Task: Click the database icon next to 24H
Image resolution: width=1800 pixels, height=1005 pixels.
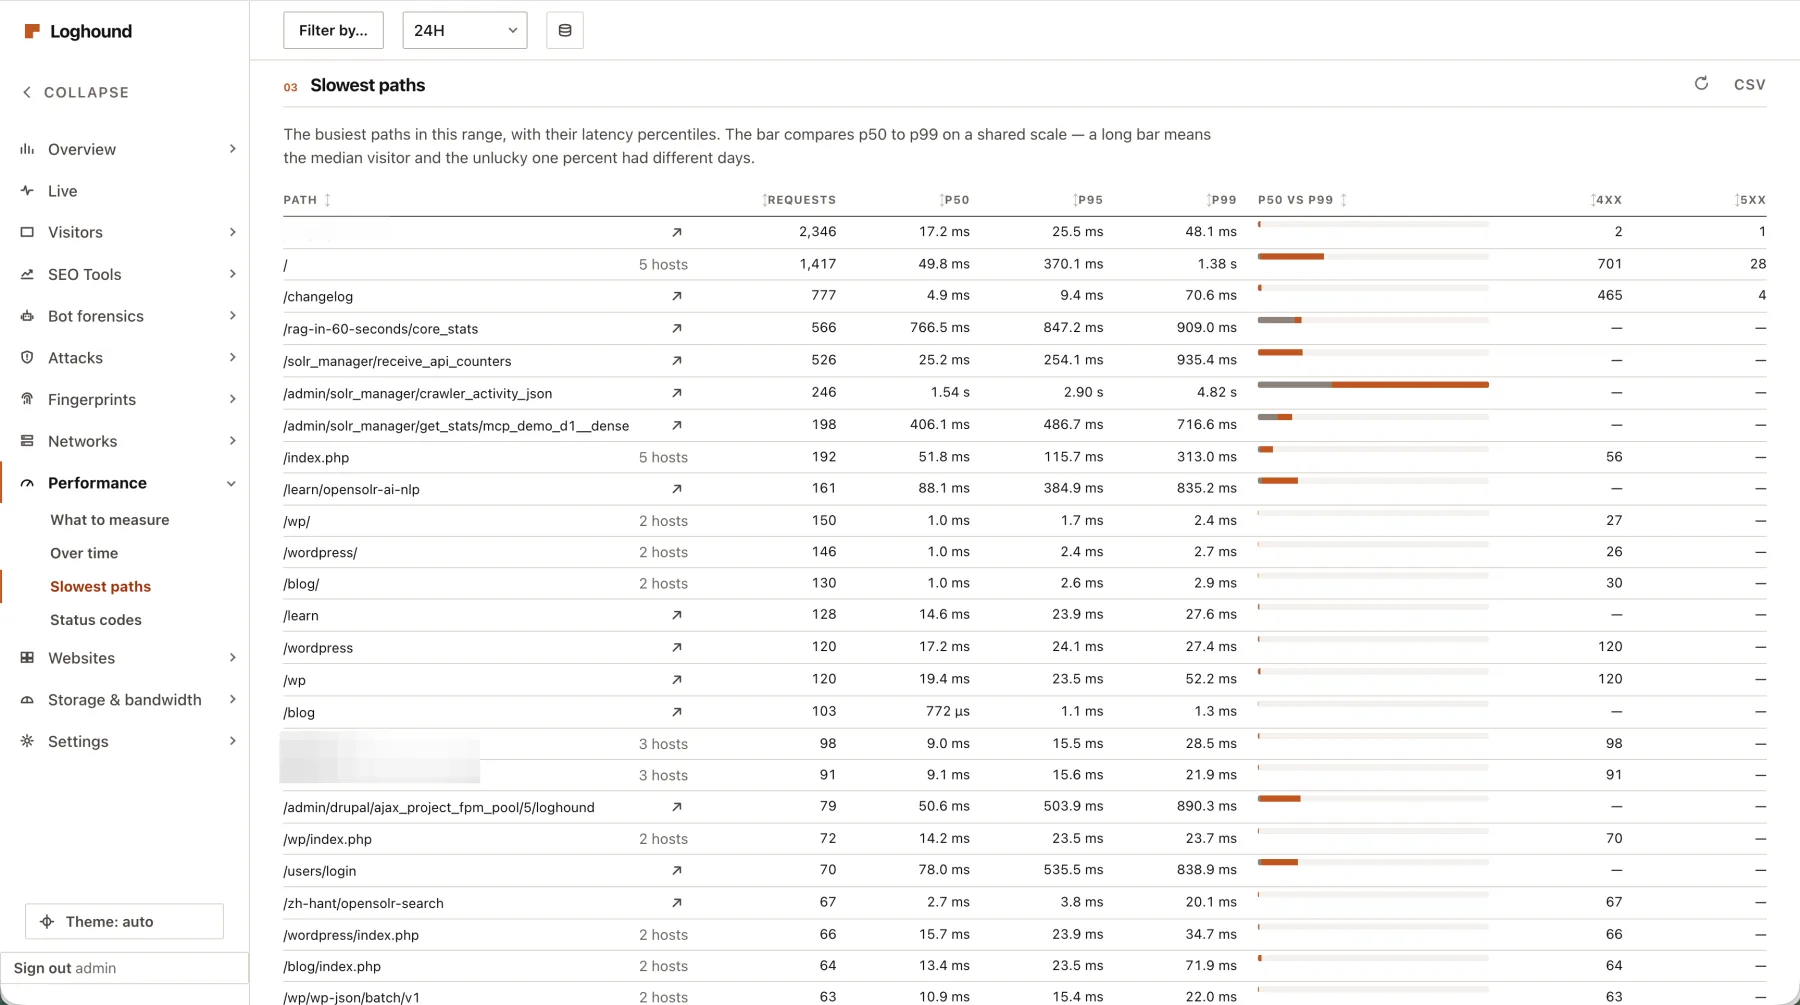Action: coord(565,31)
